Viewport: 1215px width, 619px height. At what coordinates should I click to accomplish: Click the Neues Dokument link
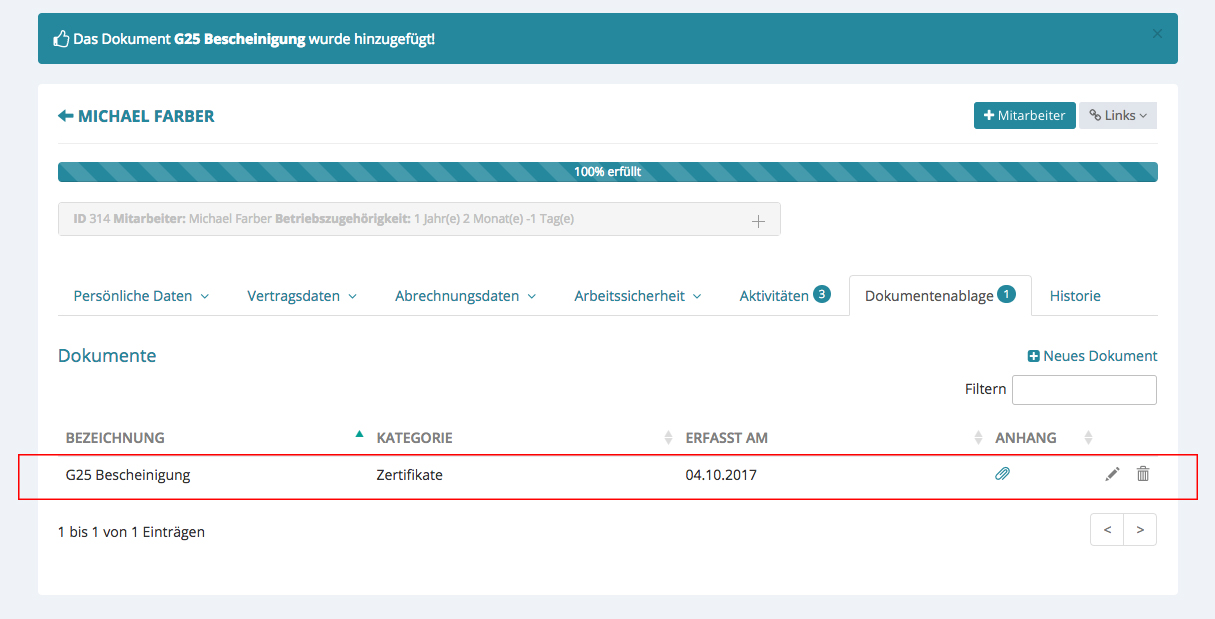click(1092, 356)
